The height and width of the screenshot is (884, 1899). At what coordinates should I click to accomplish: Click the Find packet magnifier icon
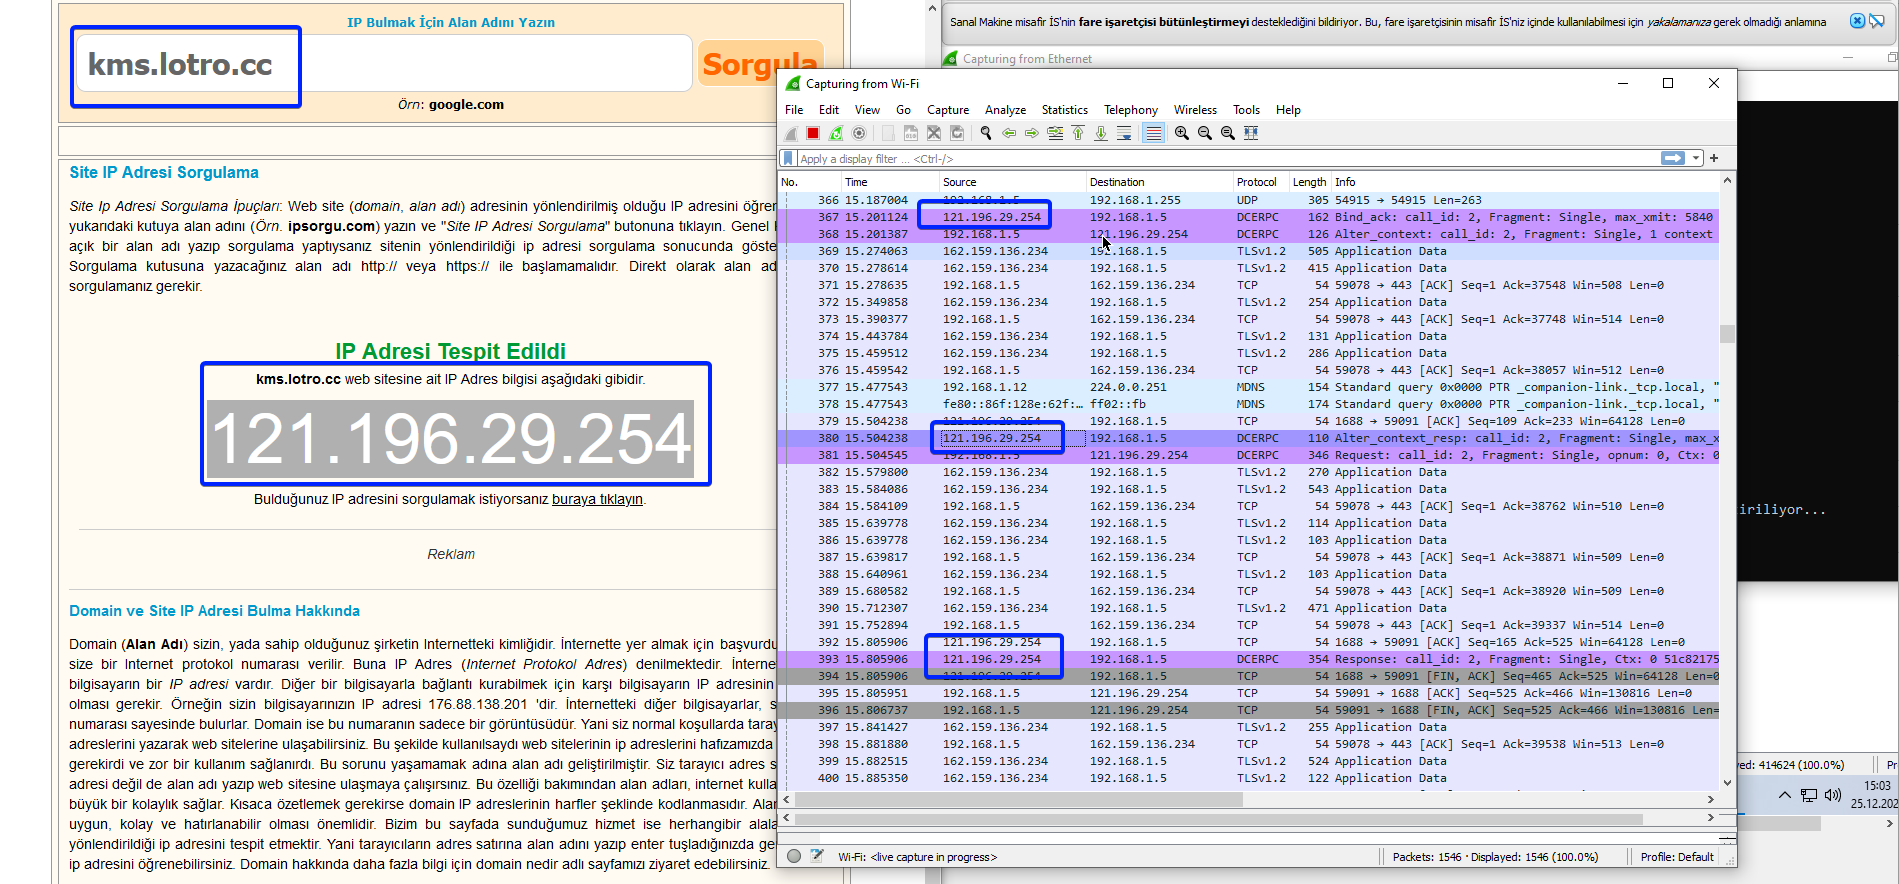[x=986, y=133]
